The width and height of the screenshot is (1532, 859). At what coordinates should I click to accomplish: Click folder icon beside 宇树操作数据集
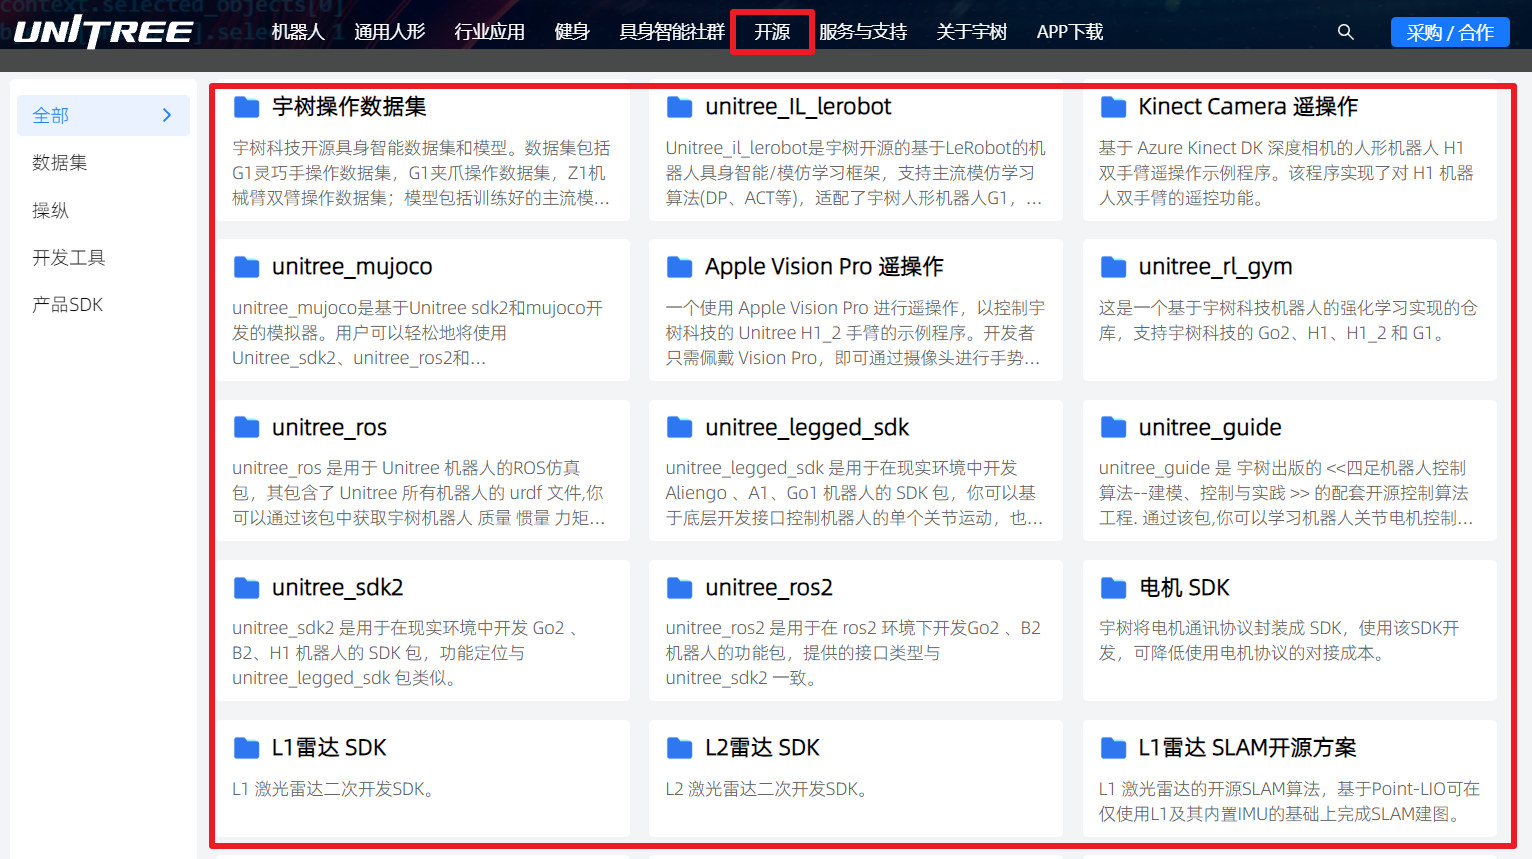(246, 107)
